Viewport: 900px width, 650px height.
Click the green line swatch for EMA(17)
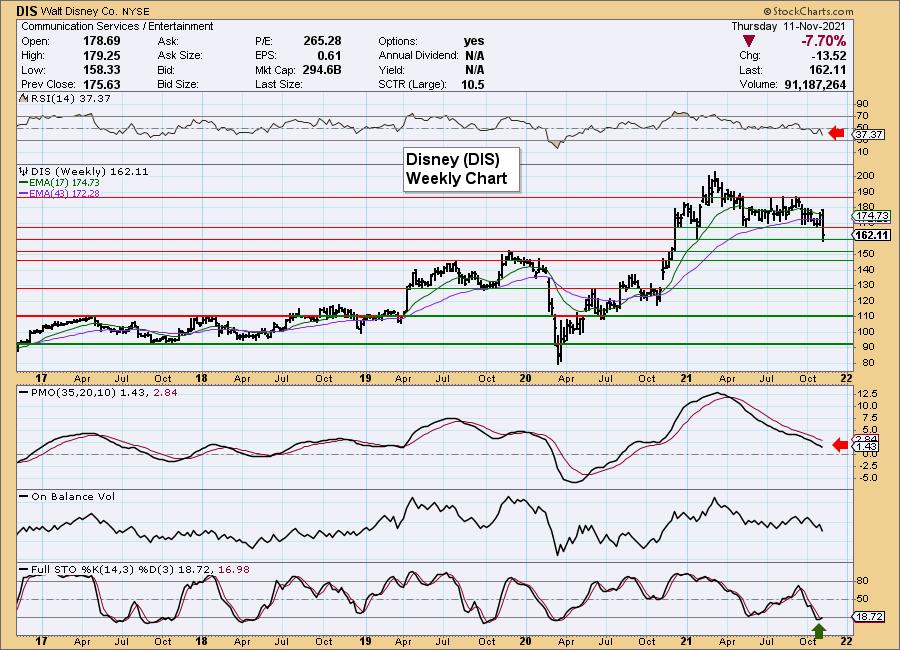coord(25,183)
